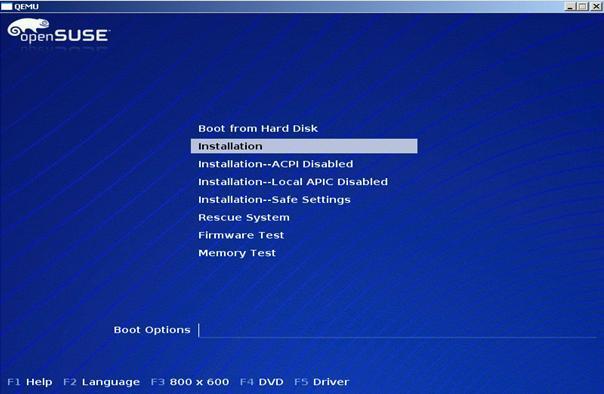
Task: Open F1 Help
Action: tap(30, 382)
